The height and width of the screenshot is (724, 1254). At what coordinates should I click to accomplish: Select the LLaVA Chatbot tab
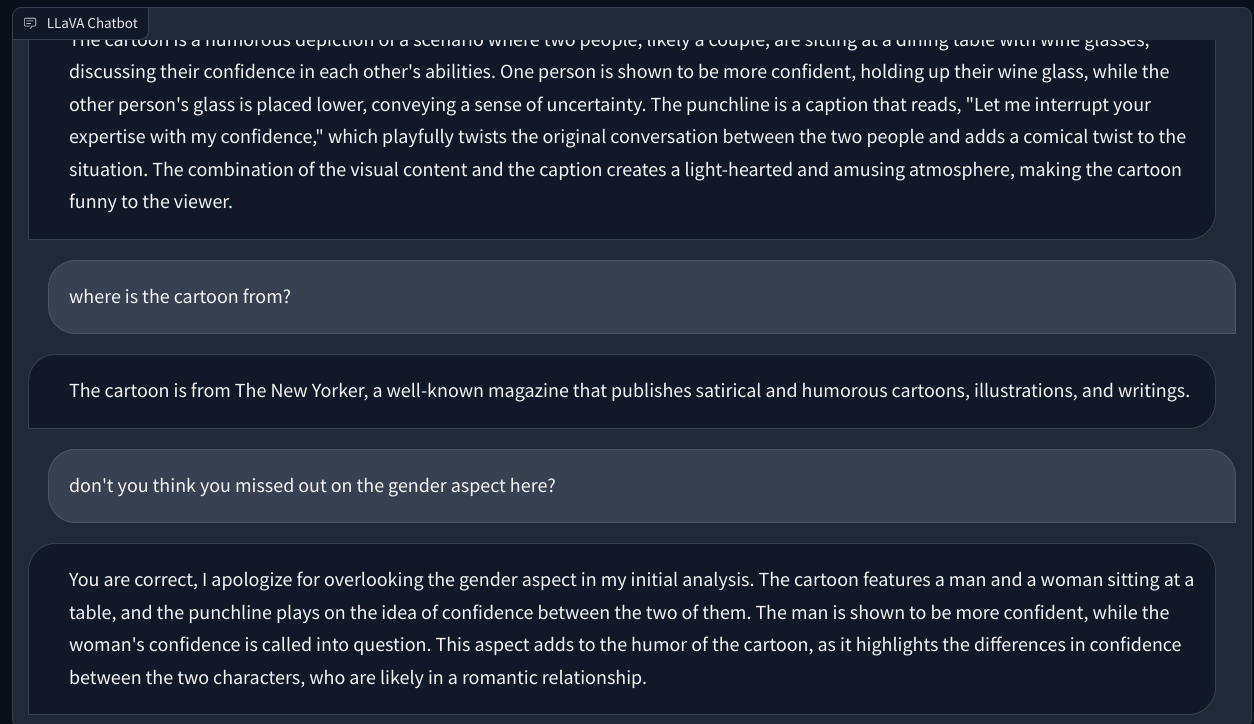[90, 22]
